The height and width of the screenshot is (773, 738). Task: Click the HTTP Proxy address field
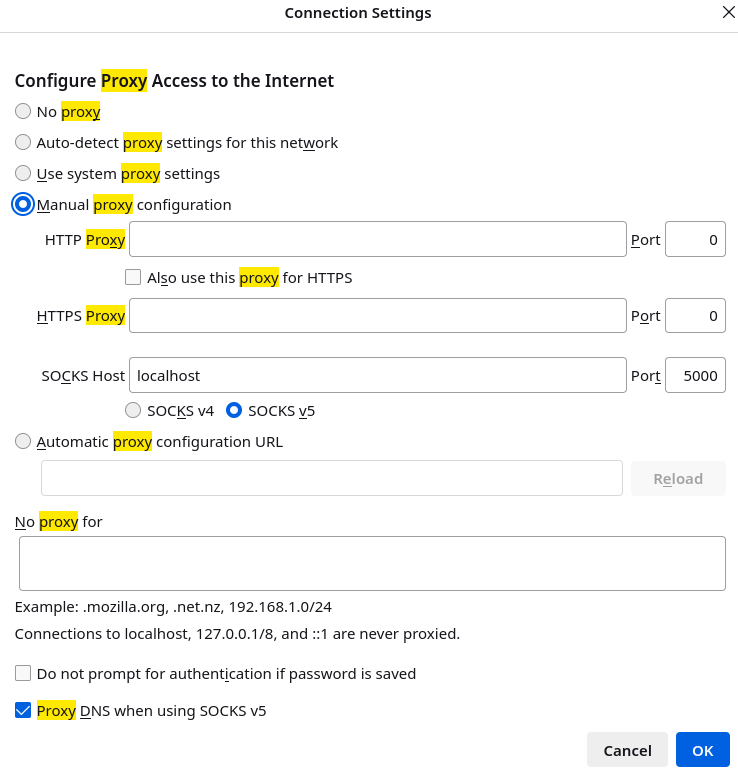click(377, 240)
